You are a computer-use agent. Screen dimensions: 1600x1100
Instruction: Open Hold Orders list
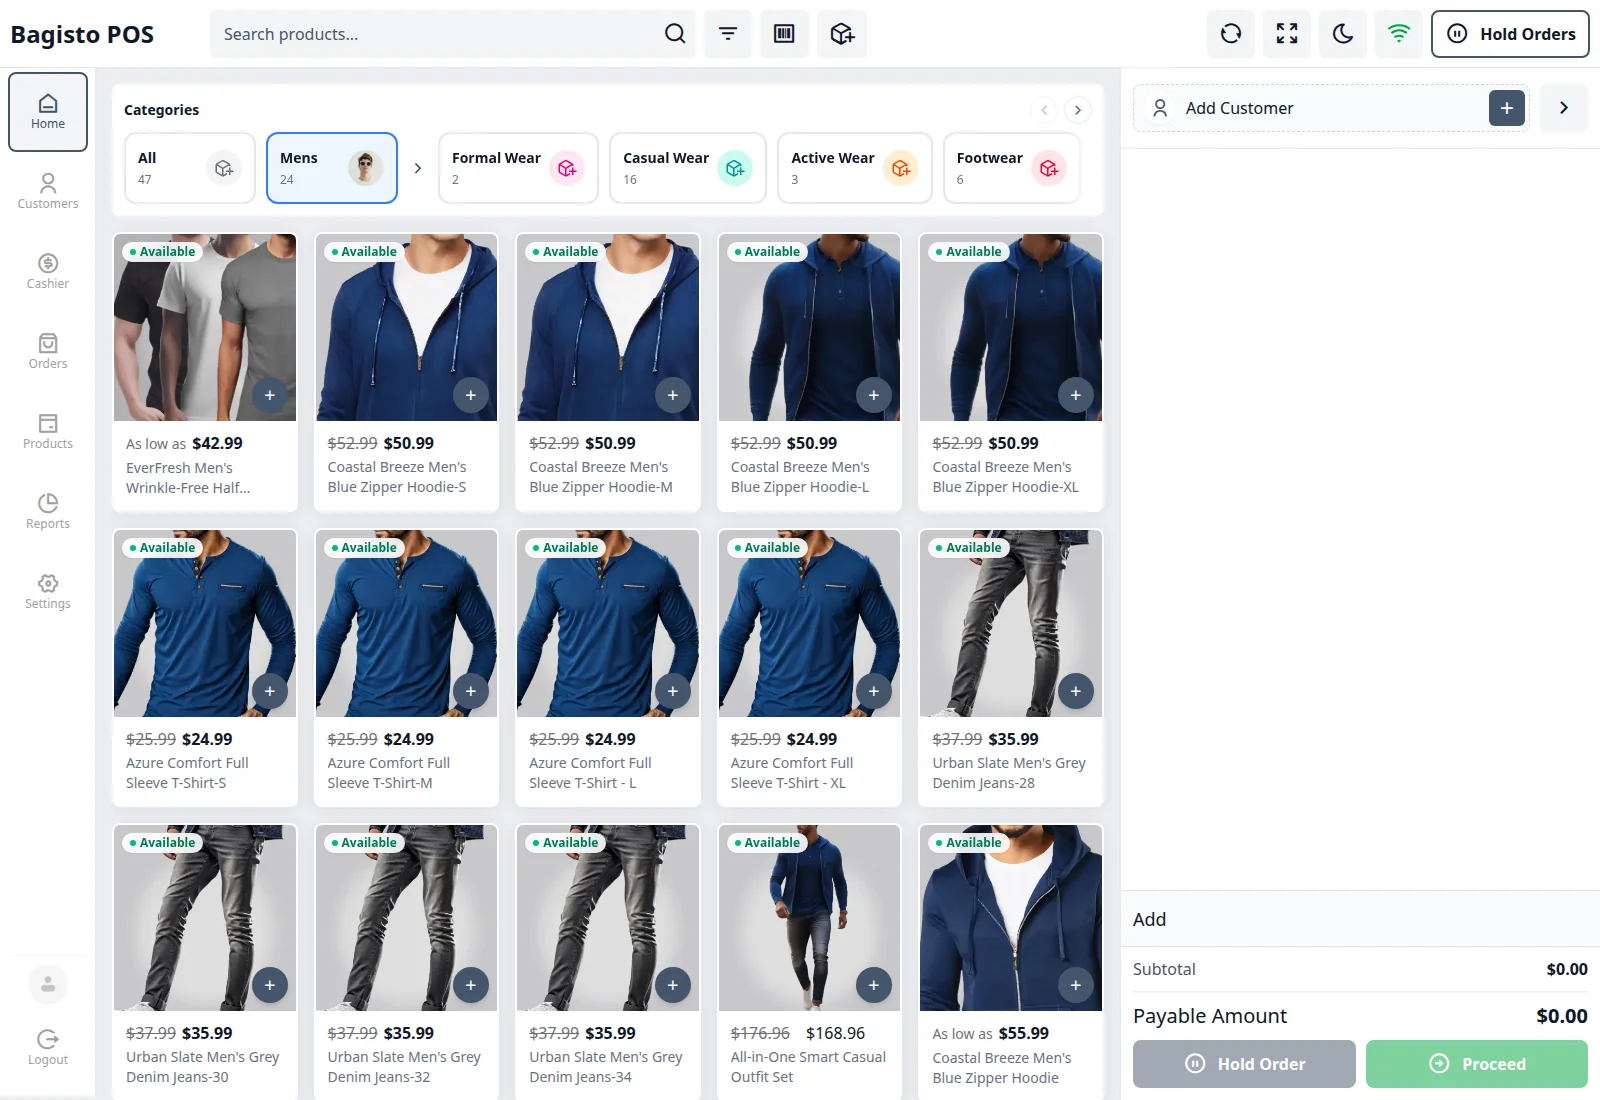point(1510,34)
